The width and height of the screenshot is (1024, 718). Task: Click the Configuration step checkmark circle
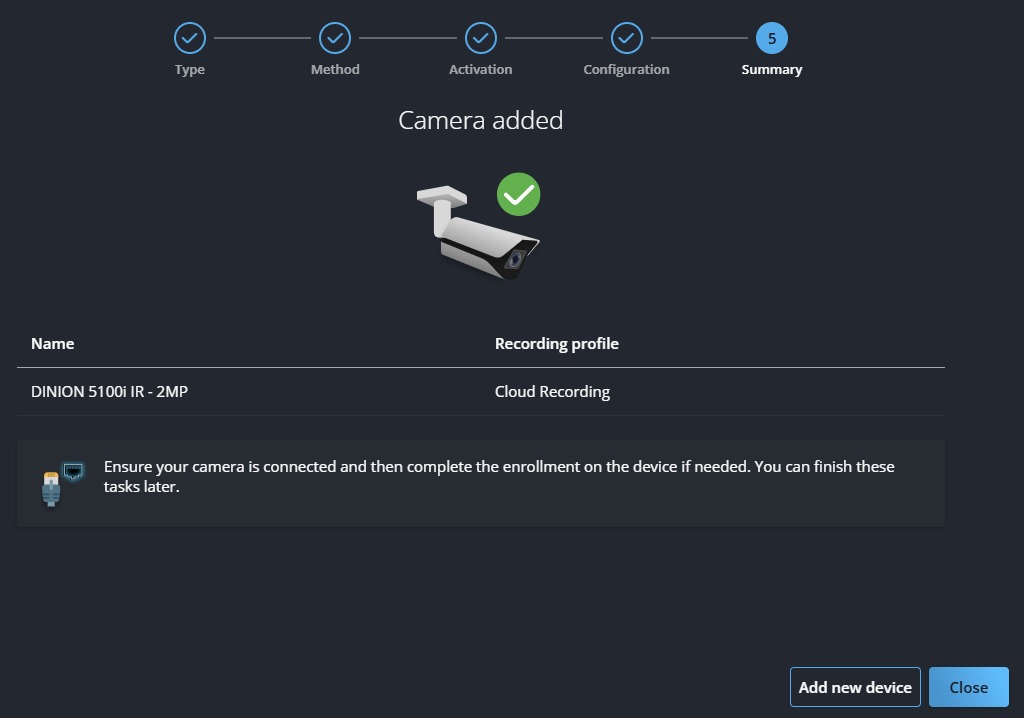click(x=626, y=38)
